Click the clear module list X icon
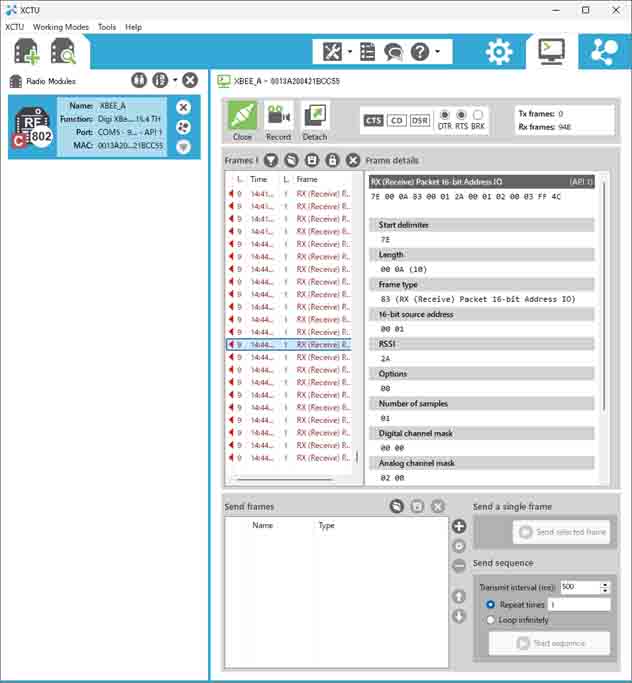Screen dimensions: 632x683 tap(189, 80)
